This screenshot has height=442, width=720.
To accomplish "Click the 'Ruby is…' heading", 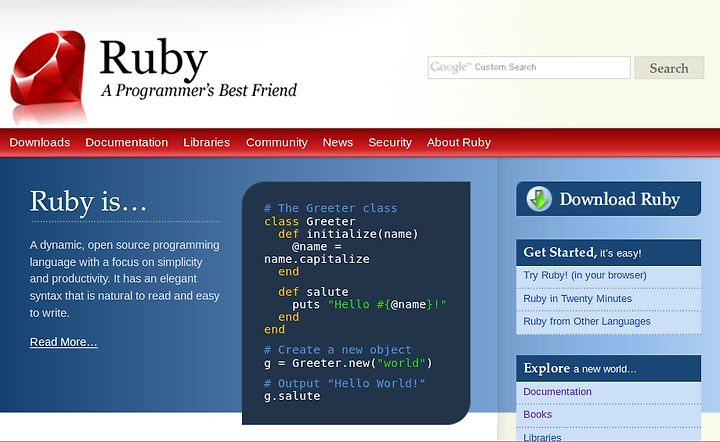I will (x=88, y=202).
